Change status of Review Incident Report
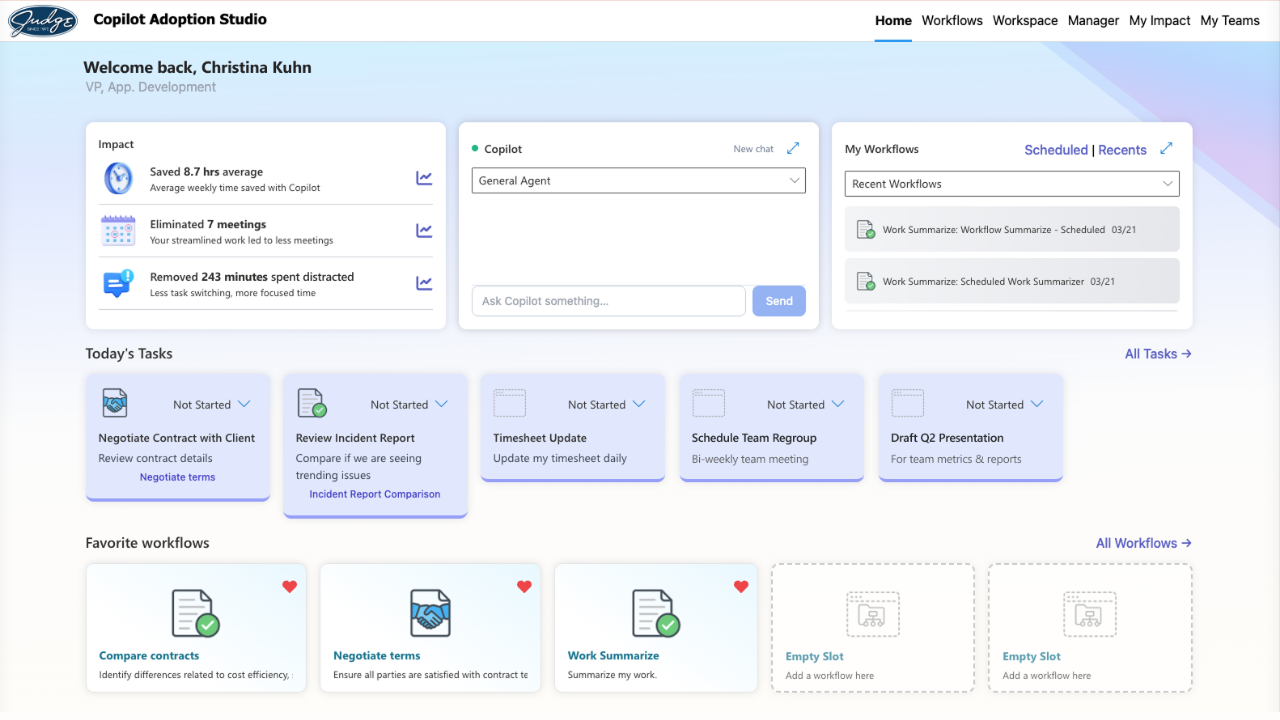The image size is (1280, 720). click(x=409, y=405)
